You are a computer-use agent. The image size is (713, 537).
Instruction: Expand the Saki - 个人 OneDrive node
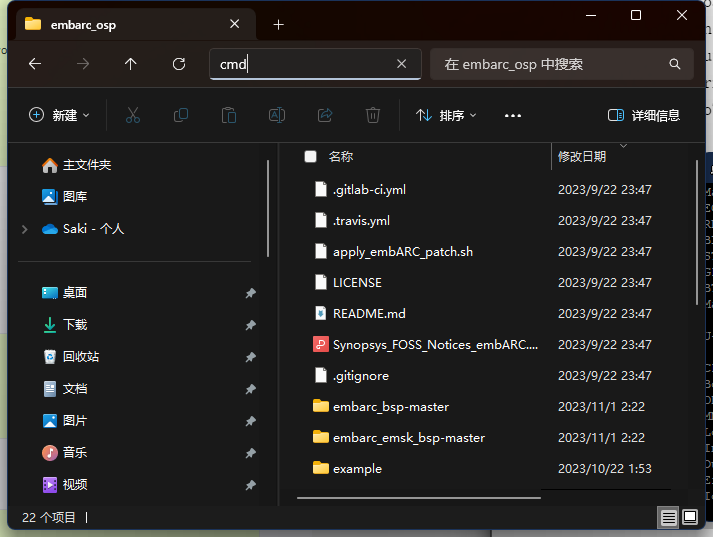point(24,229)
